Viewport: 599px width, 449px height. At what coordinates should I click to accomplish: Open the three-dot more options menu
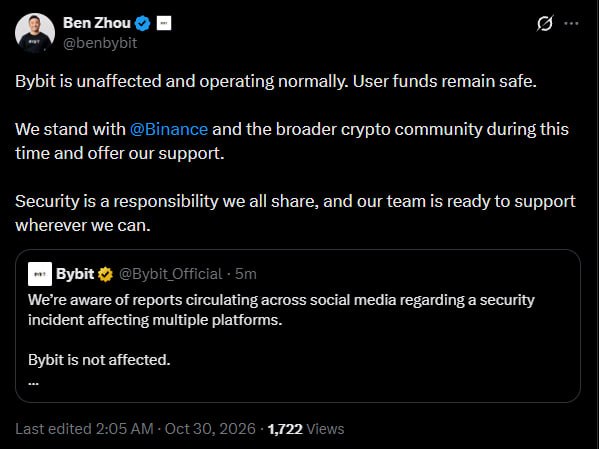[571, 23]
